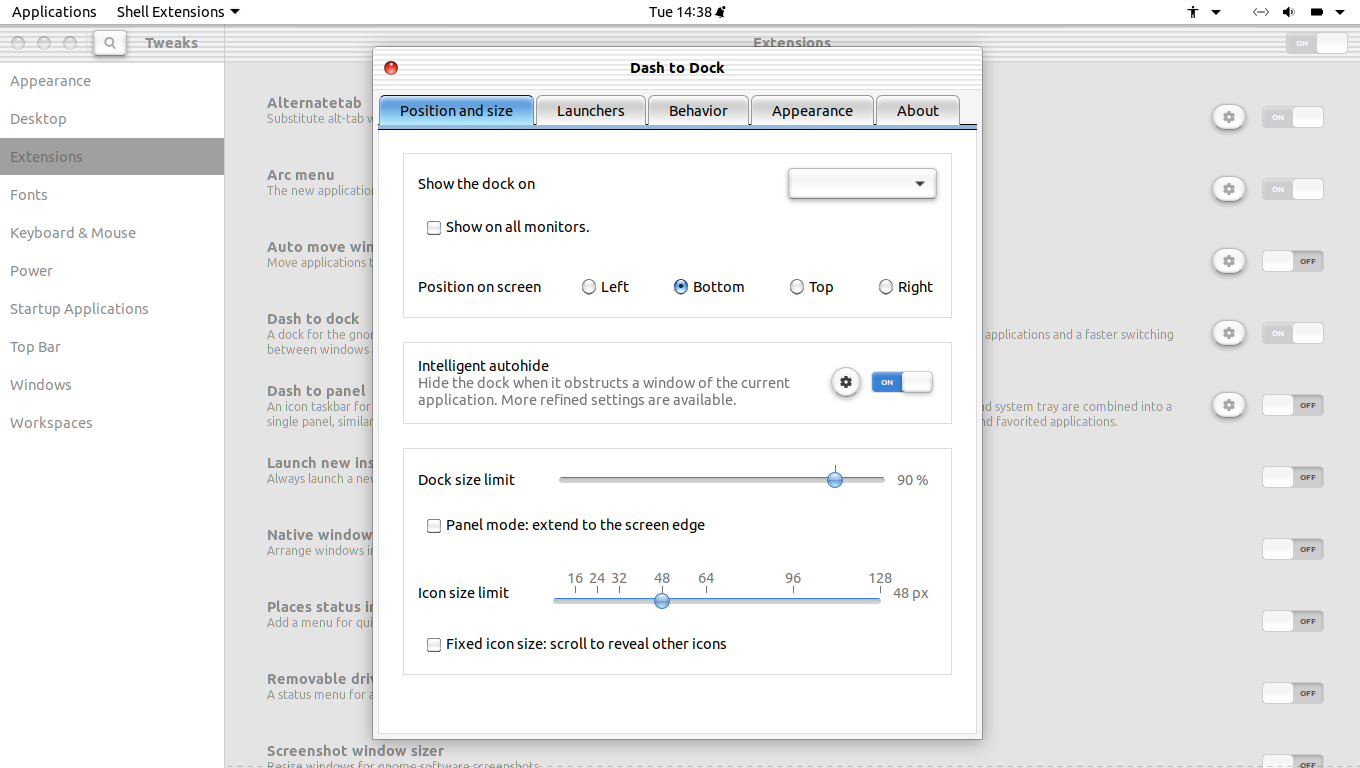1360x768 pixels.
Task: Click the network connection icon in top bar
Action: coord(1261,12)
